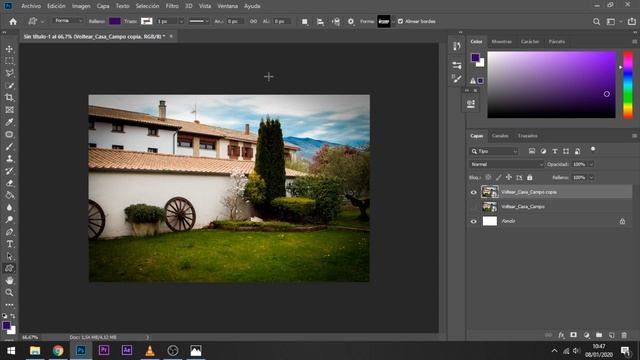
Task: Open the path arrangement options
Action: point(336,21)
